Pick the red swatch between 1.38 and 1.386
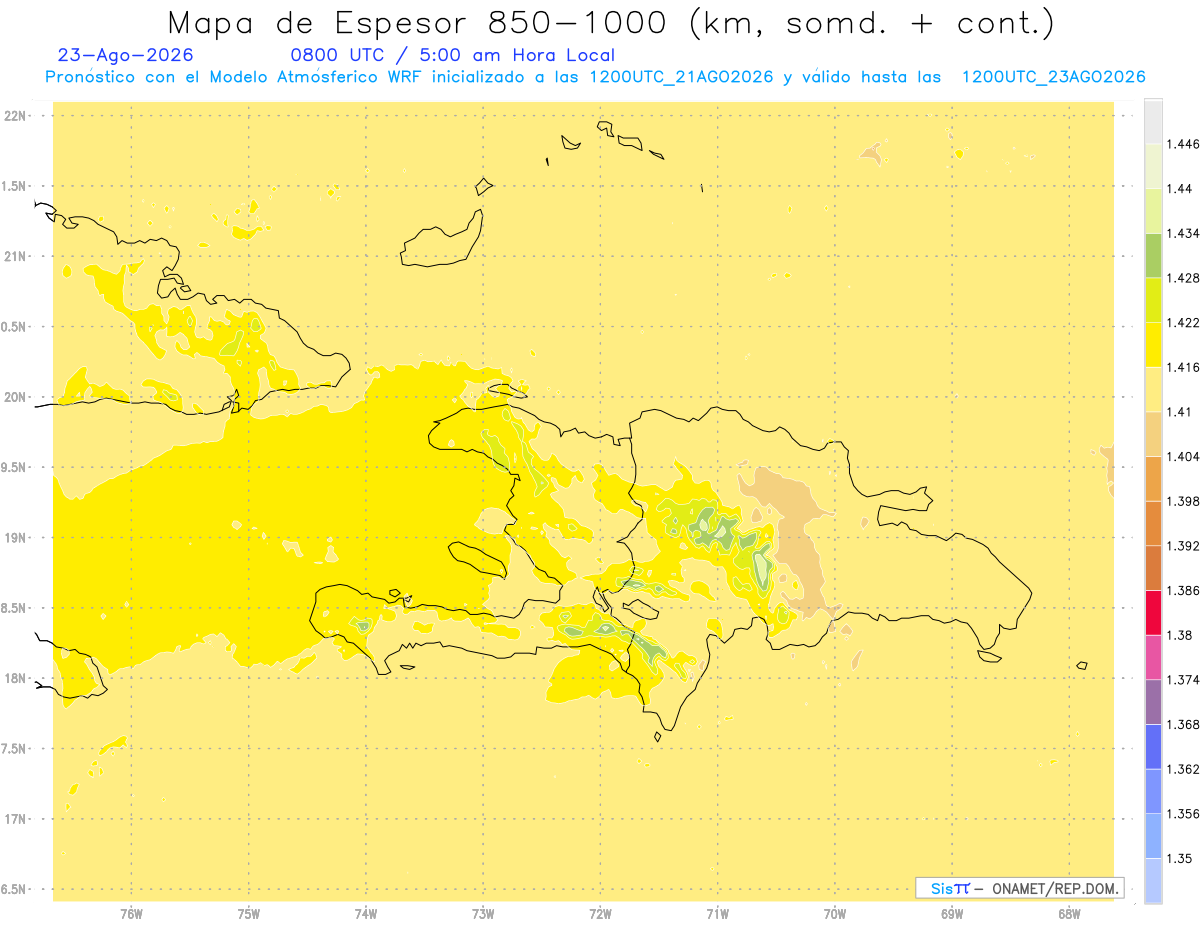Screen dimensions: 1200x927 coord(1153,612)
